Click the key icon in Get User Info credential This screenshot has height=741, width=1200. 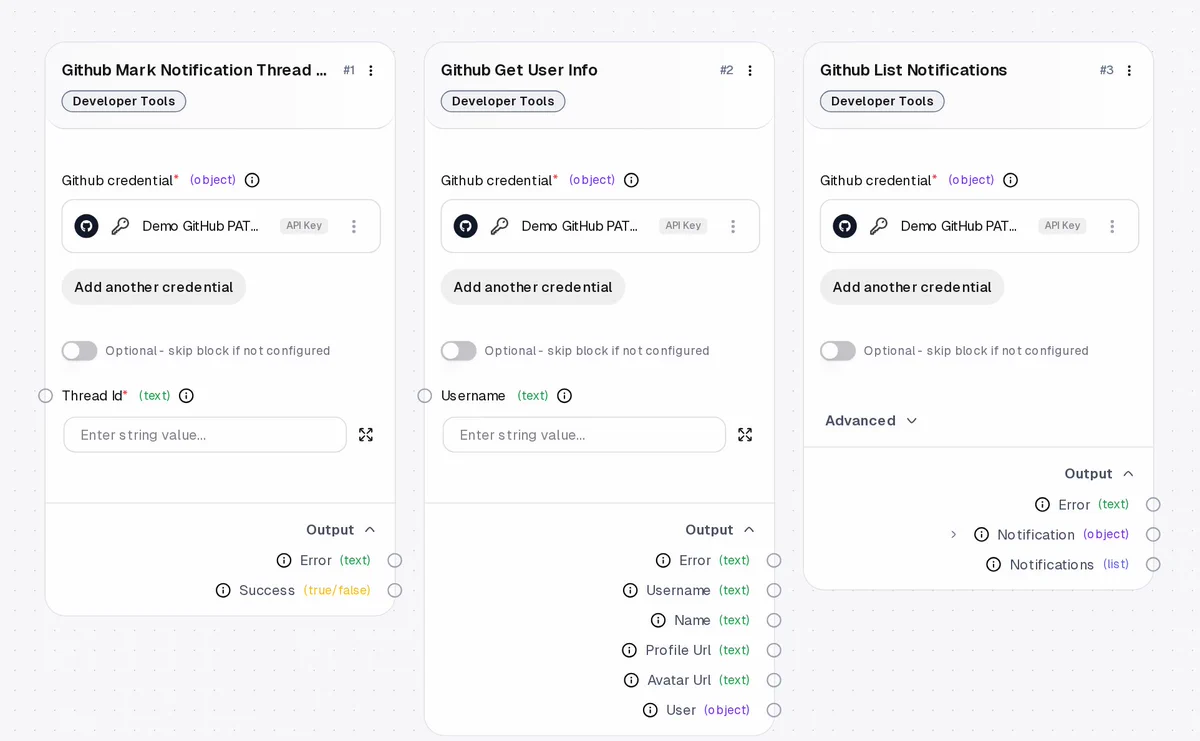click(x=499, y=226)
